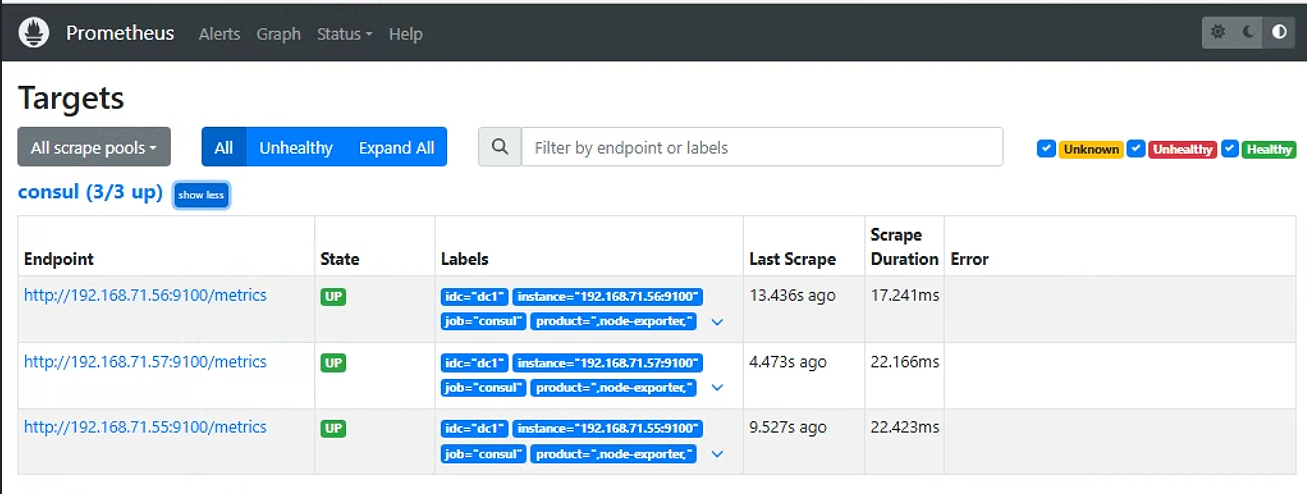Viewport: 1307px width, 494px height.
Task: Expand labels for the 192.168.71.57 target
Action: click(x=717, y=387)
